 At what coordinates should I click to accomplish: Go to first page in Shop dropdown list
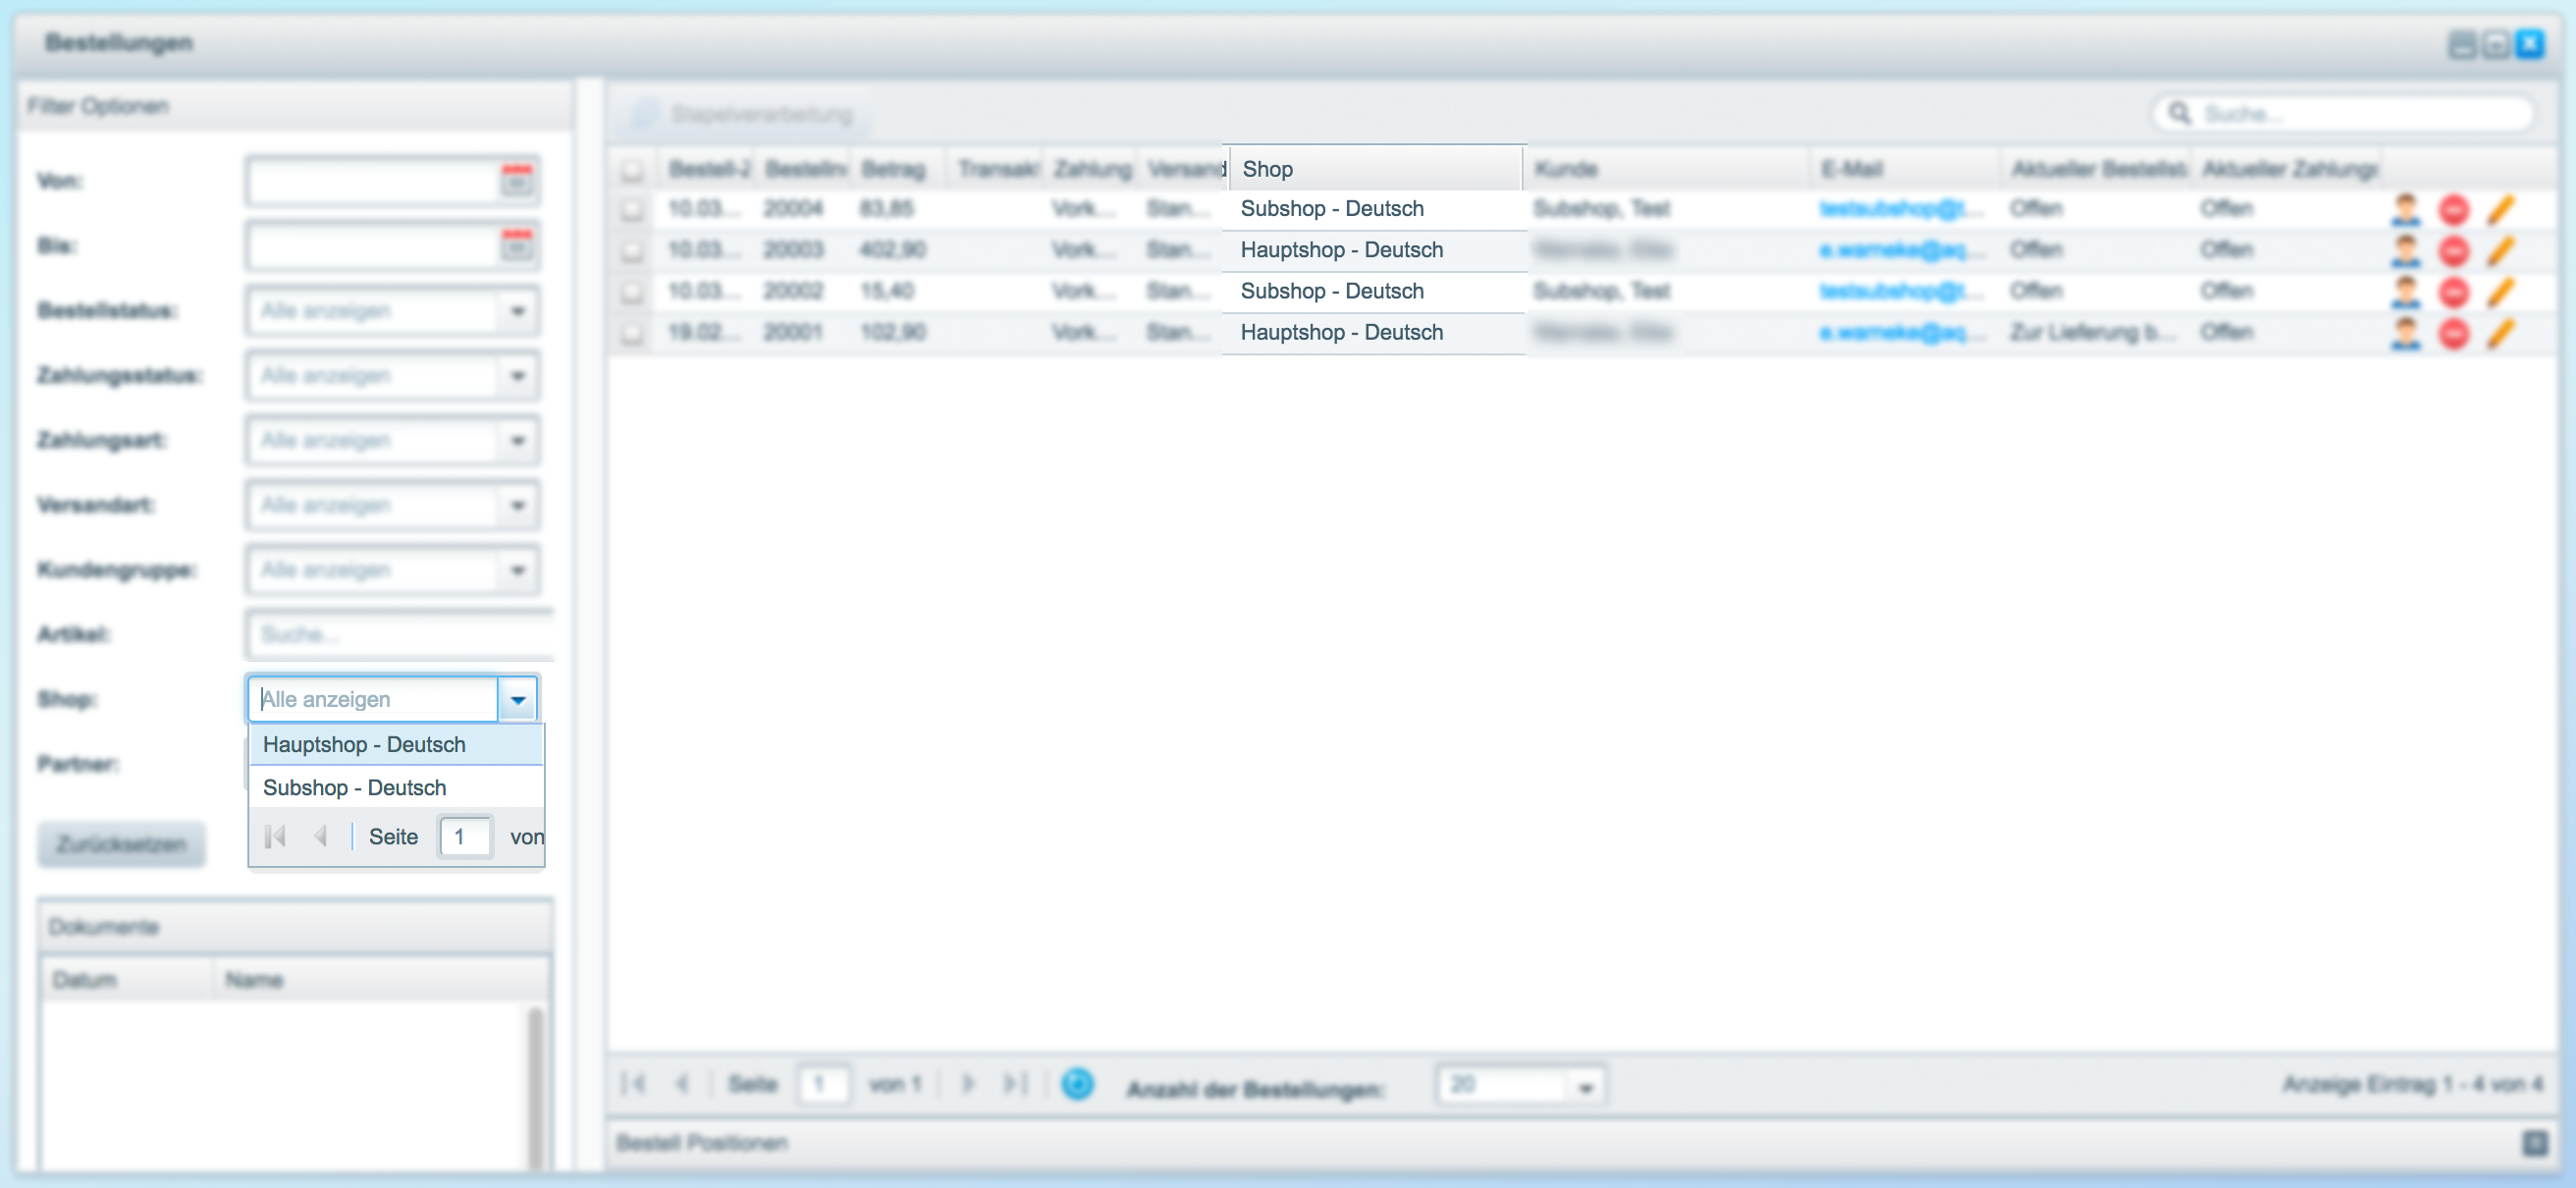(x=276, y=836)
